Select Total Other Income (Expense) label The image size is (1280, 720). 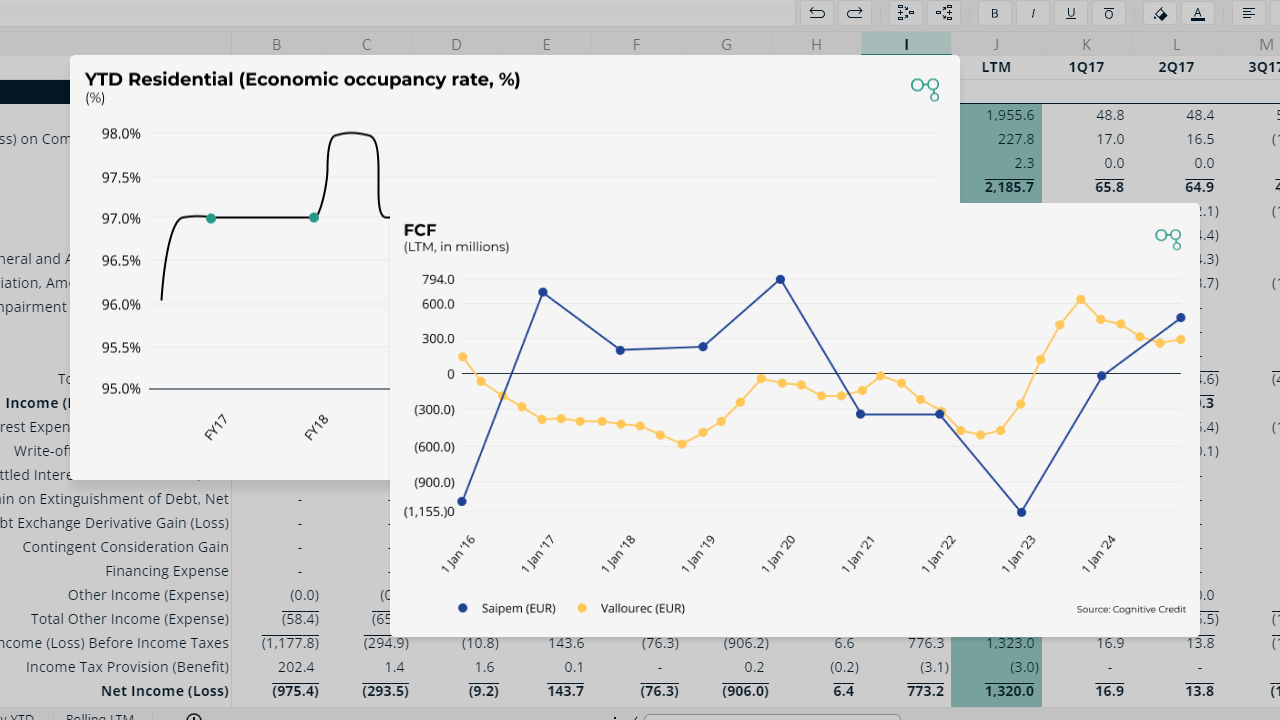130,619
